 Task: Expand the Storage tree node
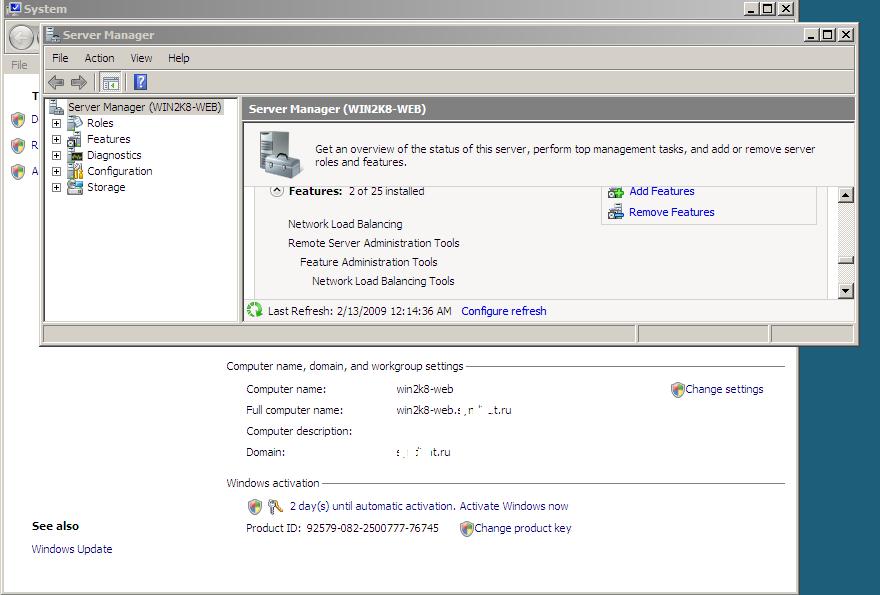pos(56,187)
